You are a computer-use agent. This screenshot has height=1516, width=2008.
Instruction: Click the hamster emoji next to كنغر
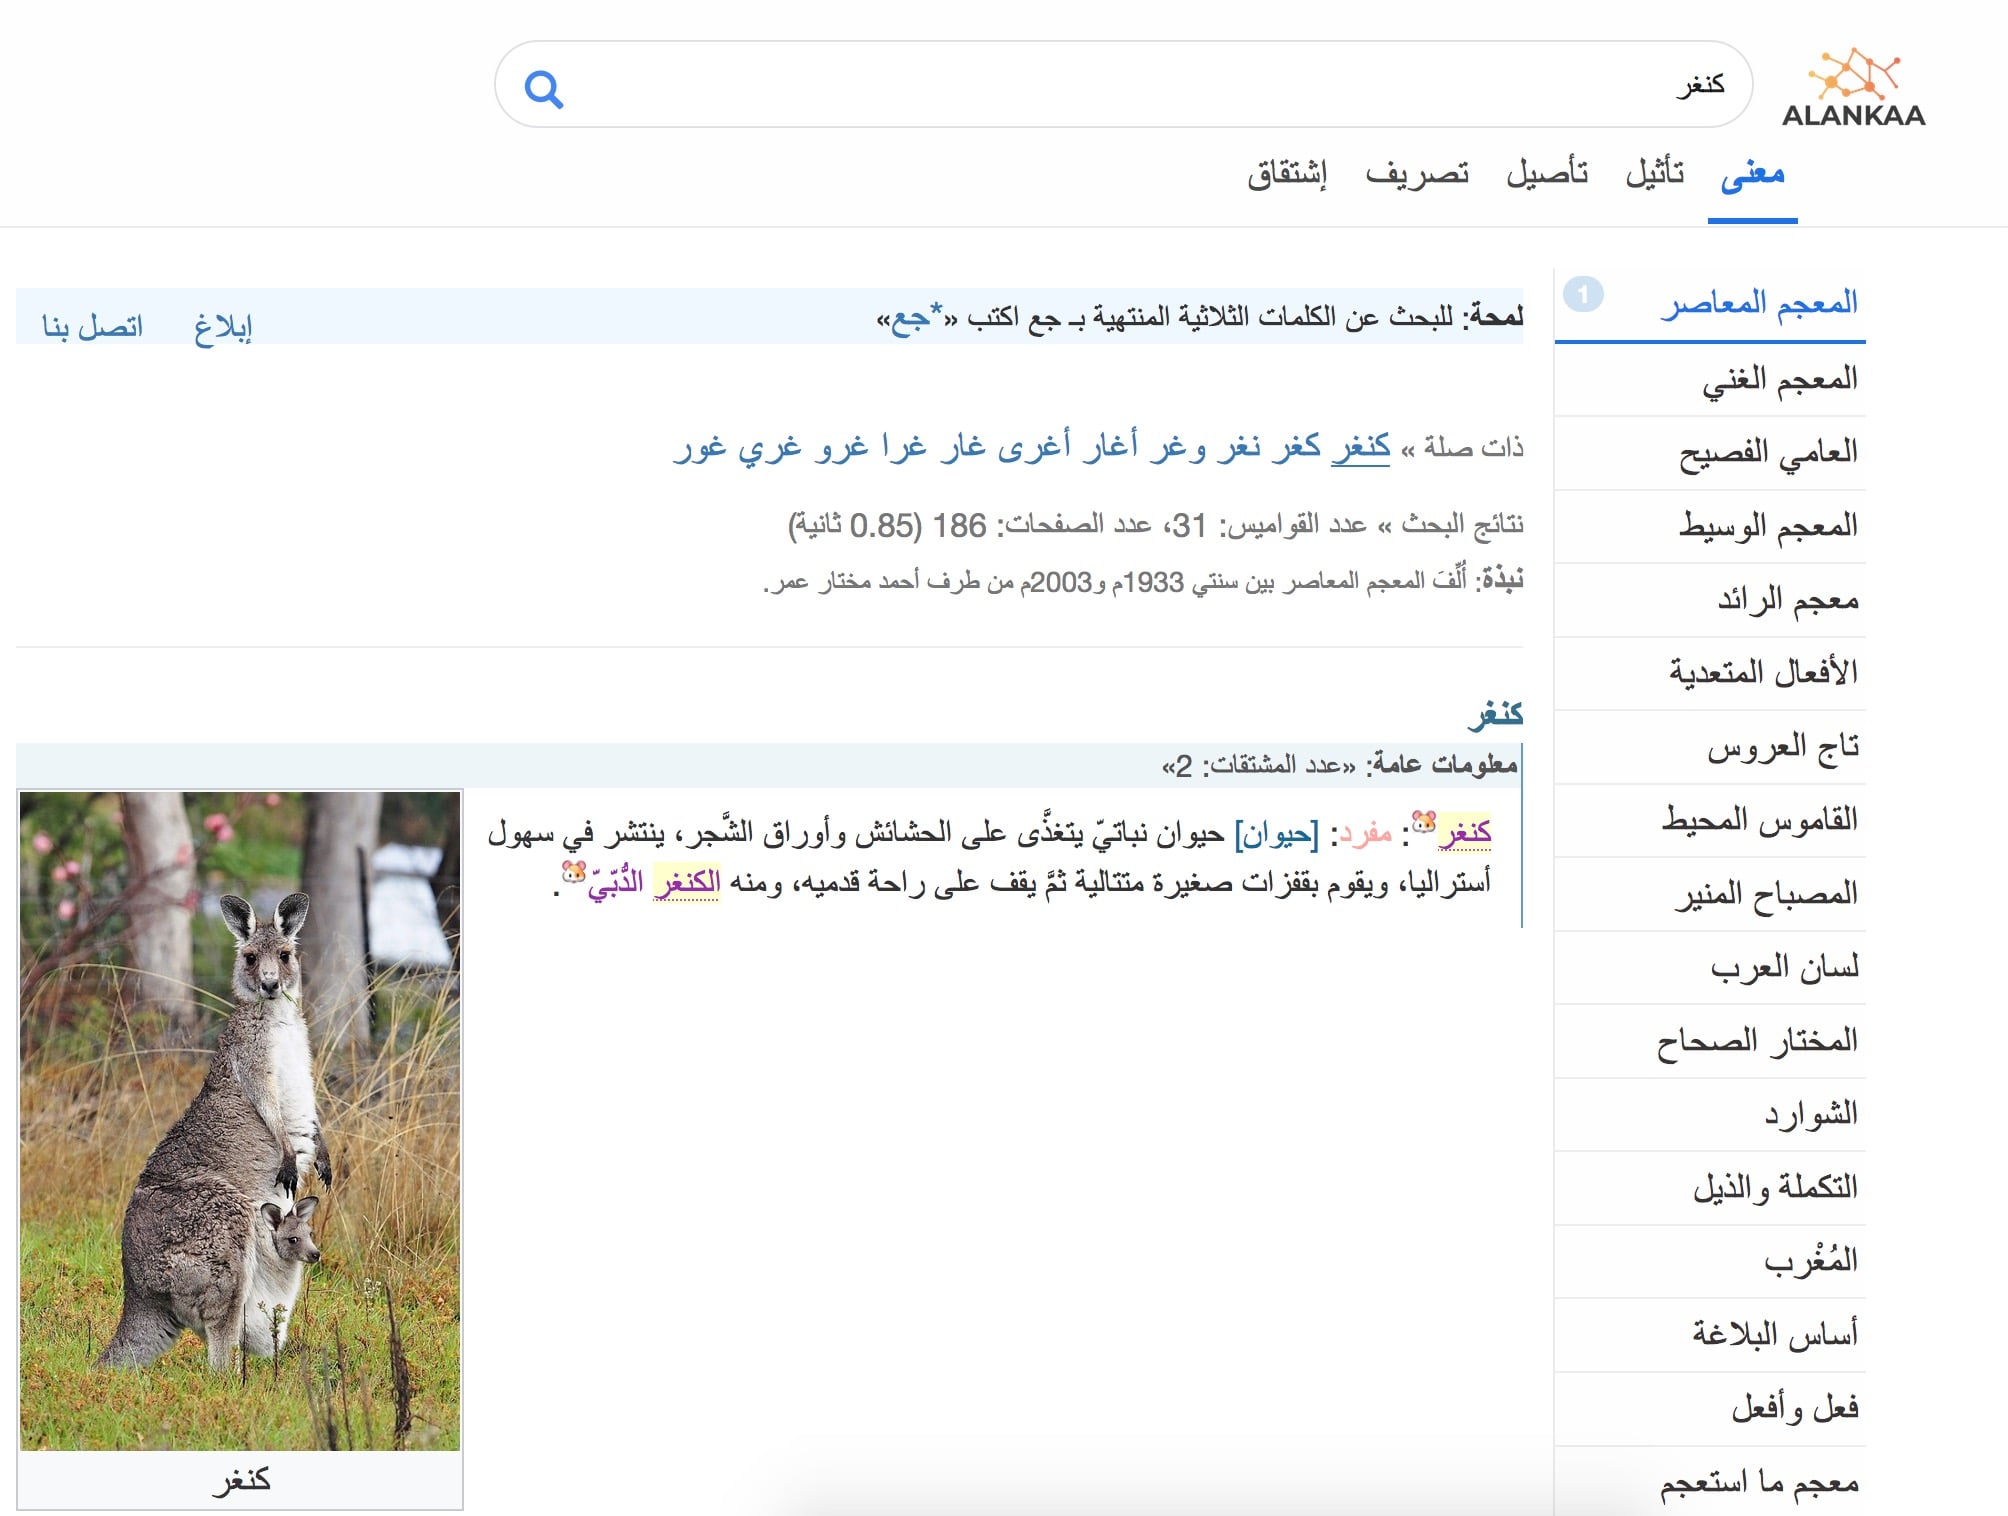[1424, 823]
